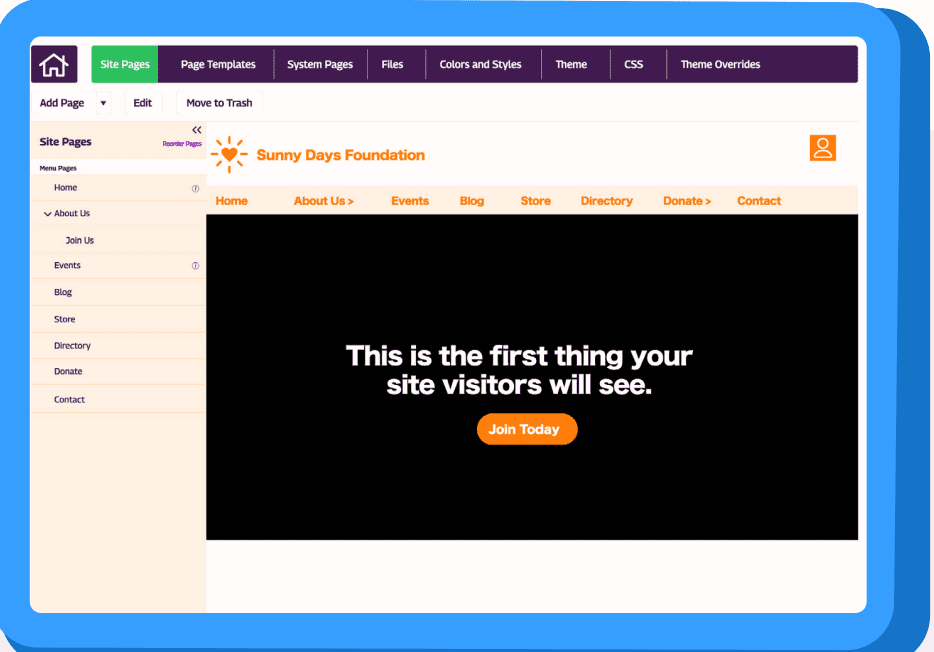Viewport: 934px width, 652px height.
Task: Switch to the Page Templates tab
Action: [x=218, y=65]
